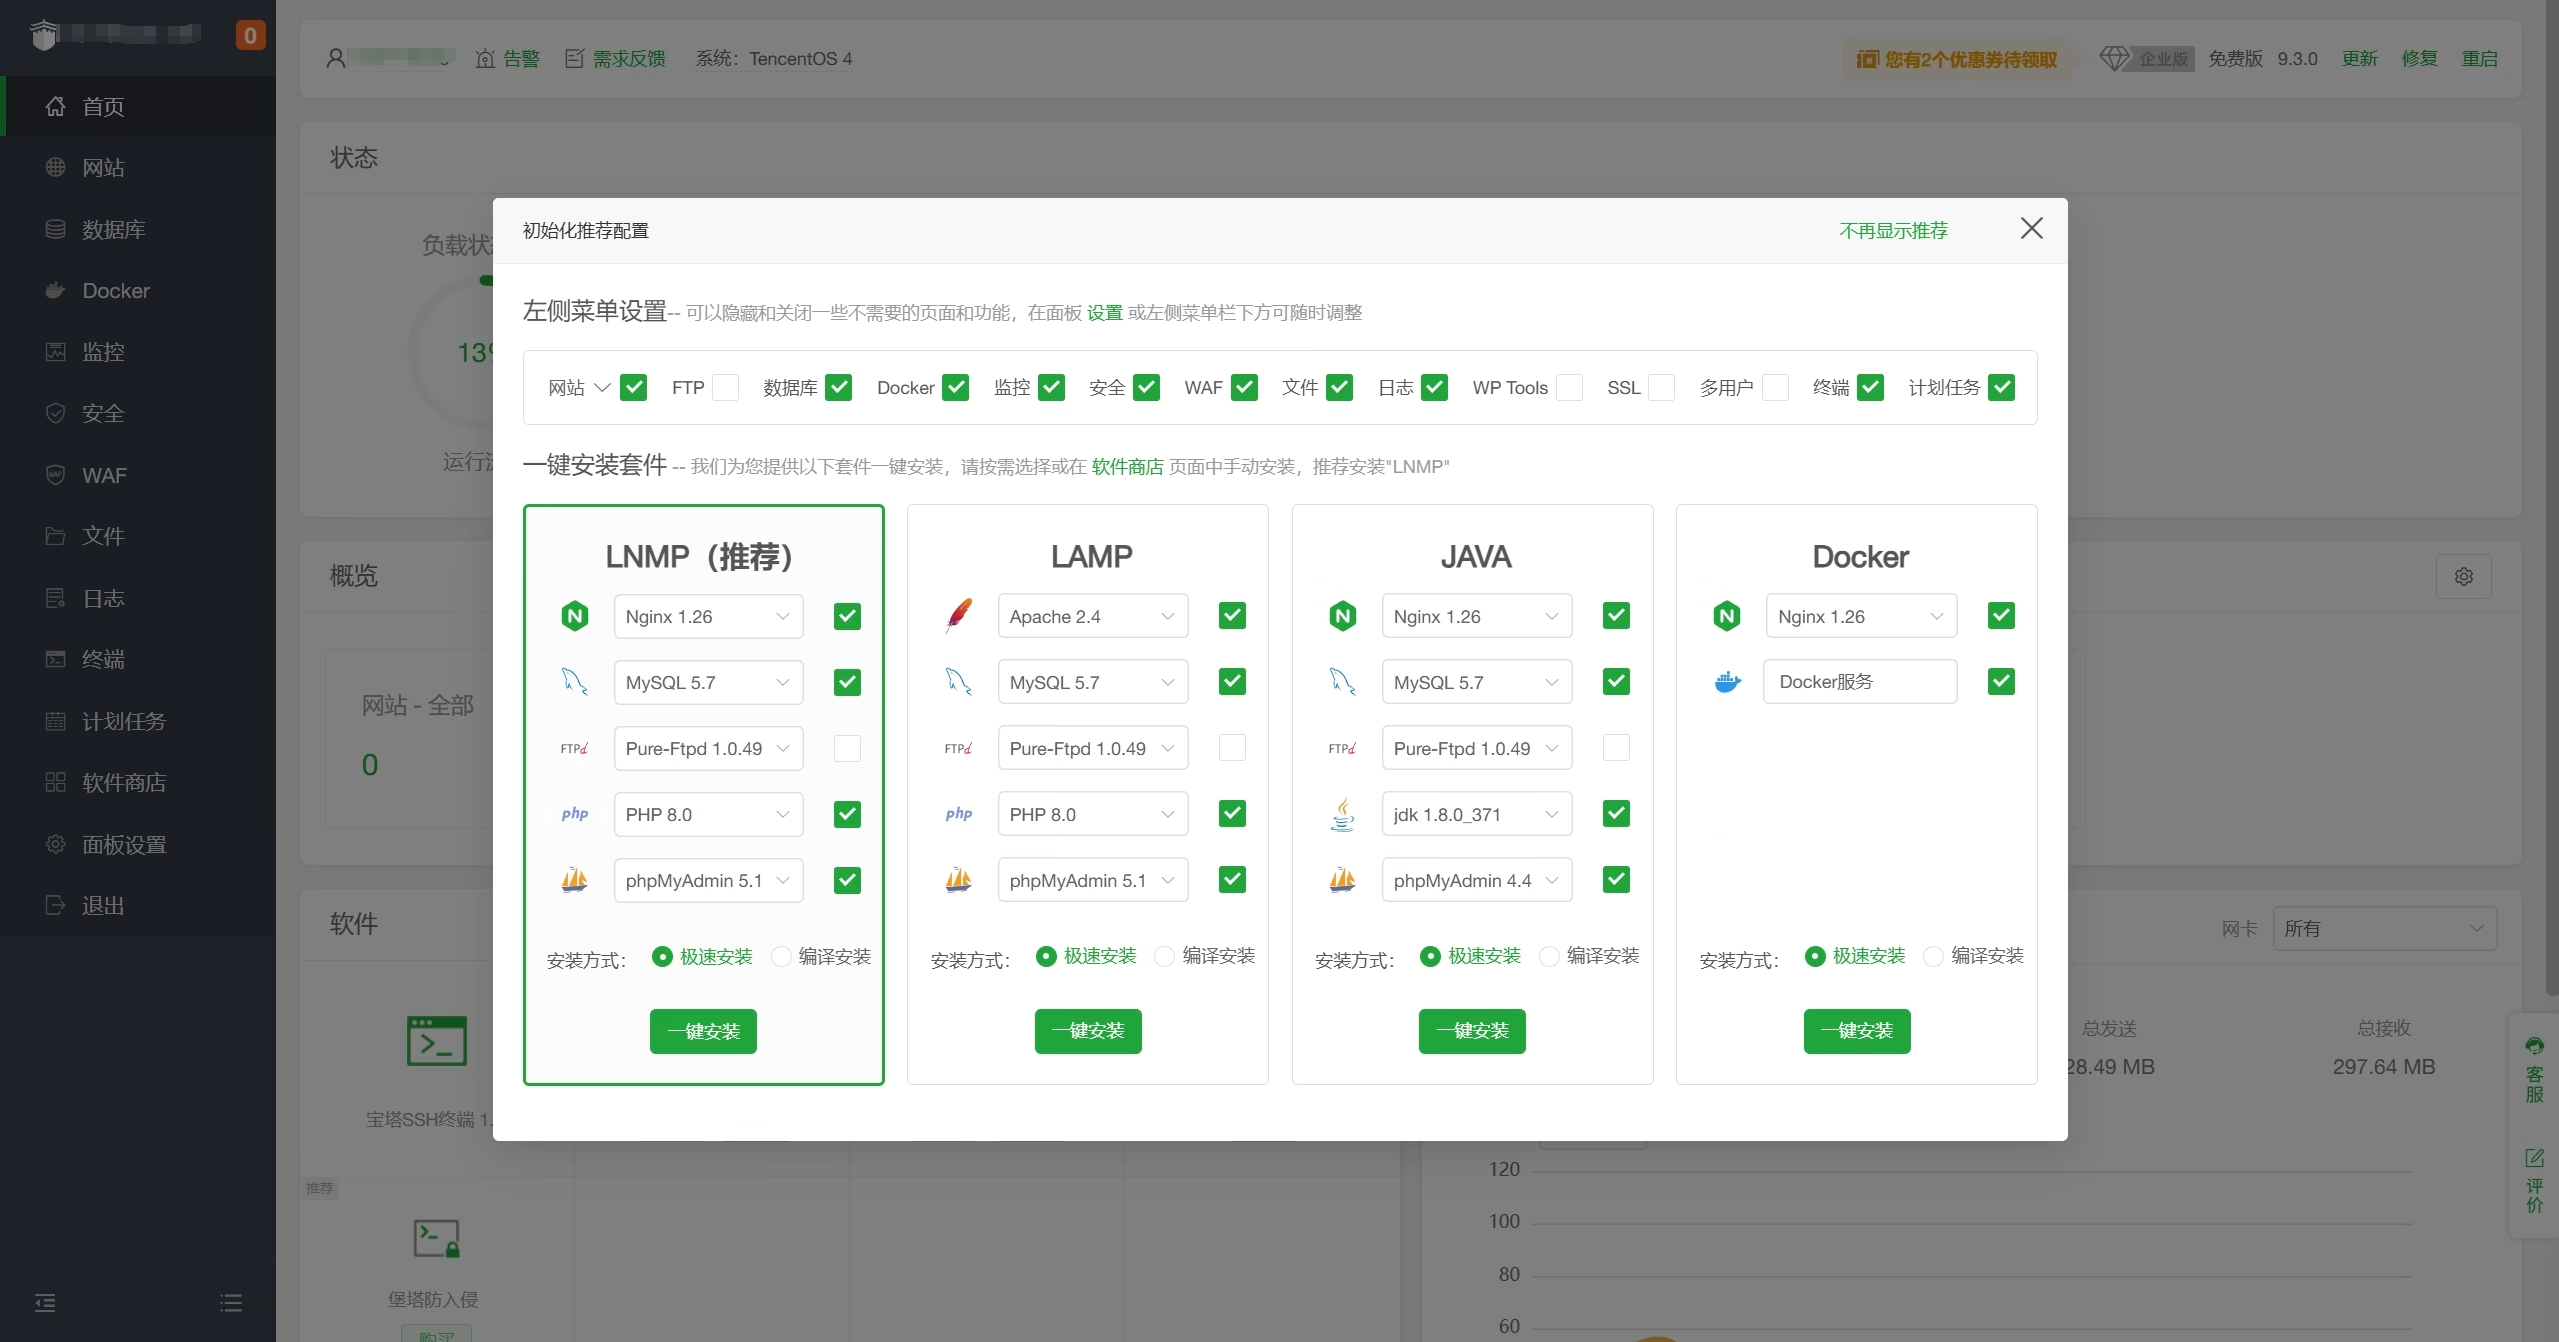
Task: Click 一键安装 button for the Docker suite
Action: pos(1856,1031)
